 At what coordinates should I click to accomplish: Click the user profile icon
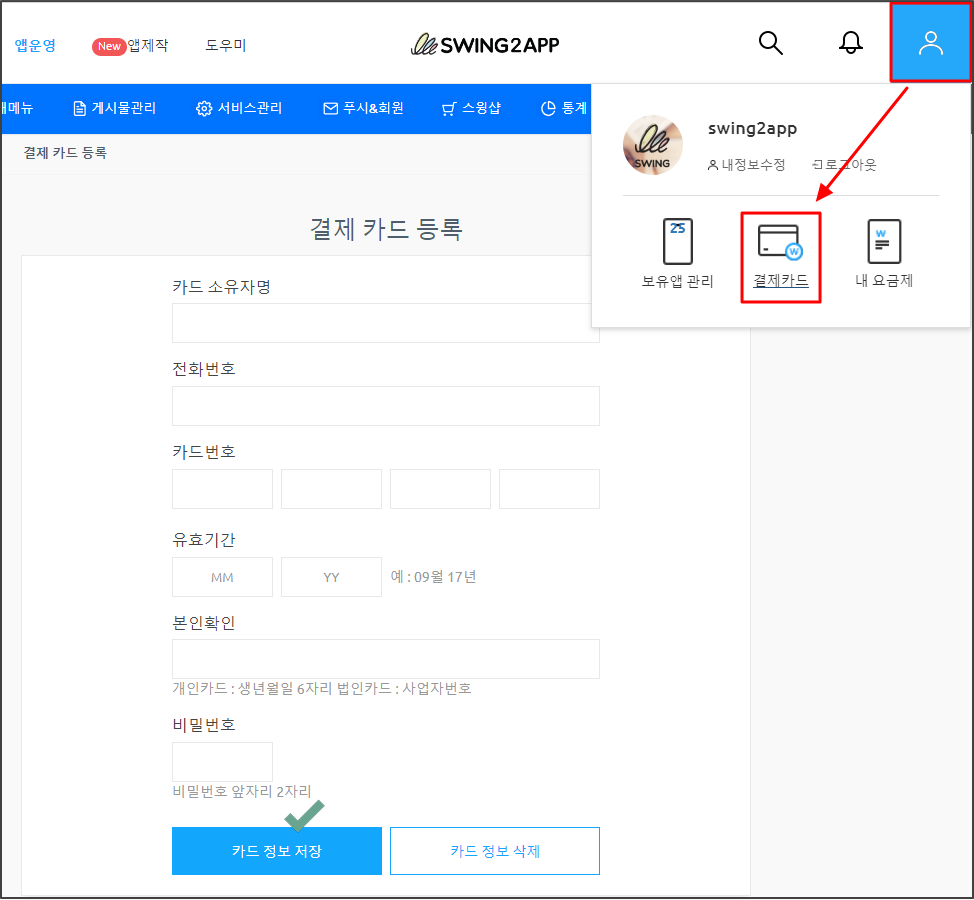[930, 43]
